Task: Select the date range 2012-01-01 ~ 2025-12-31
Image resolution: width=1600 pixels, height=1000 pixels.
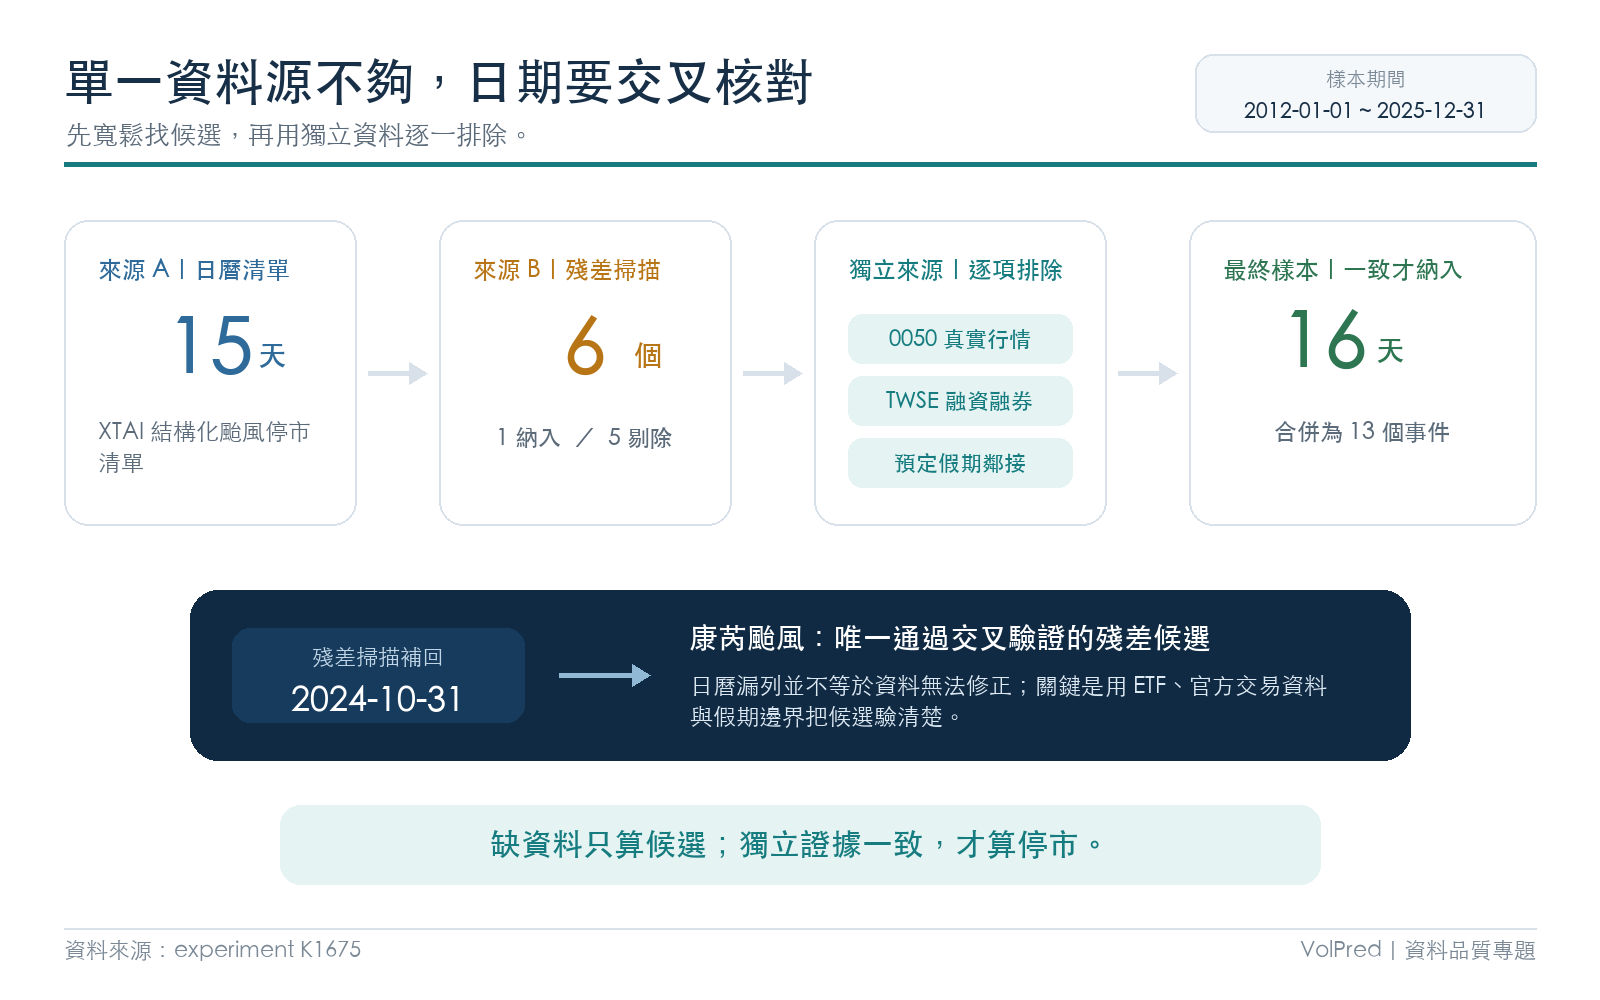Action: 1365,110
